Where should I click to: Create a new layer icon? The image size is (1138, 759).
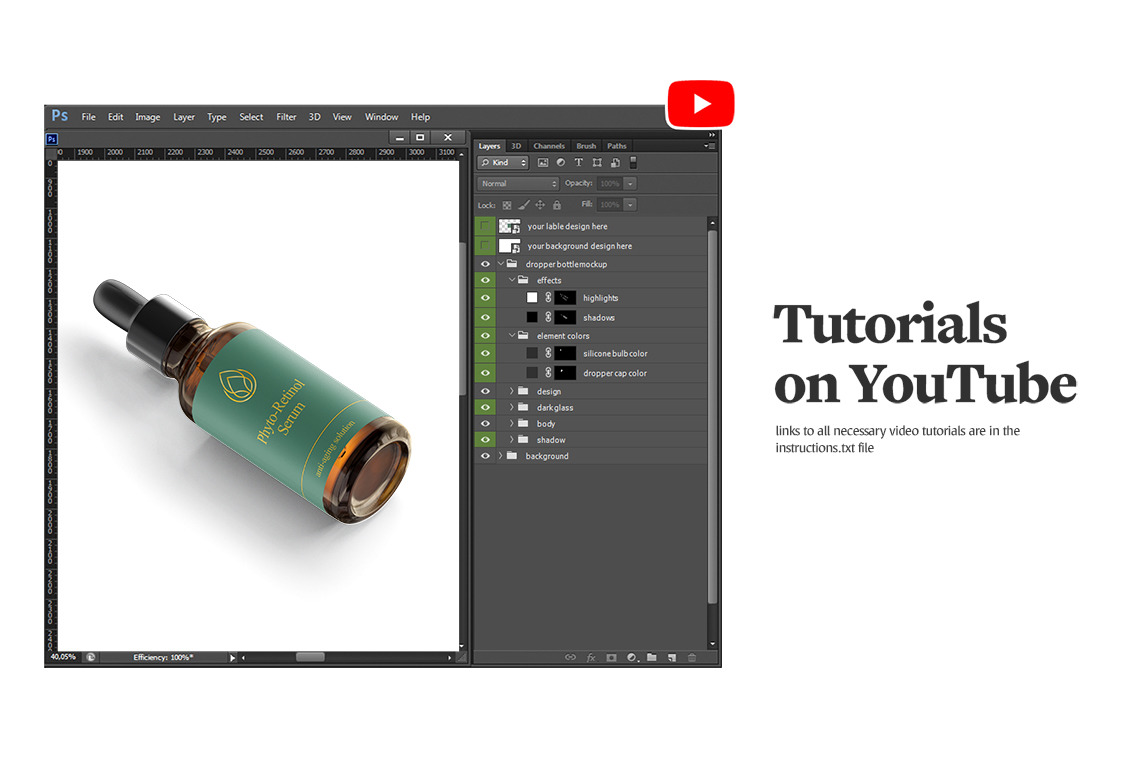[x=672, y=657]
